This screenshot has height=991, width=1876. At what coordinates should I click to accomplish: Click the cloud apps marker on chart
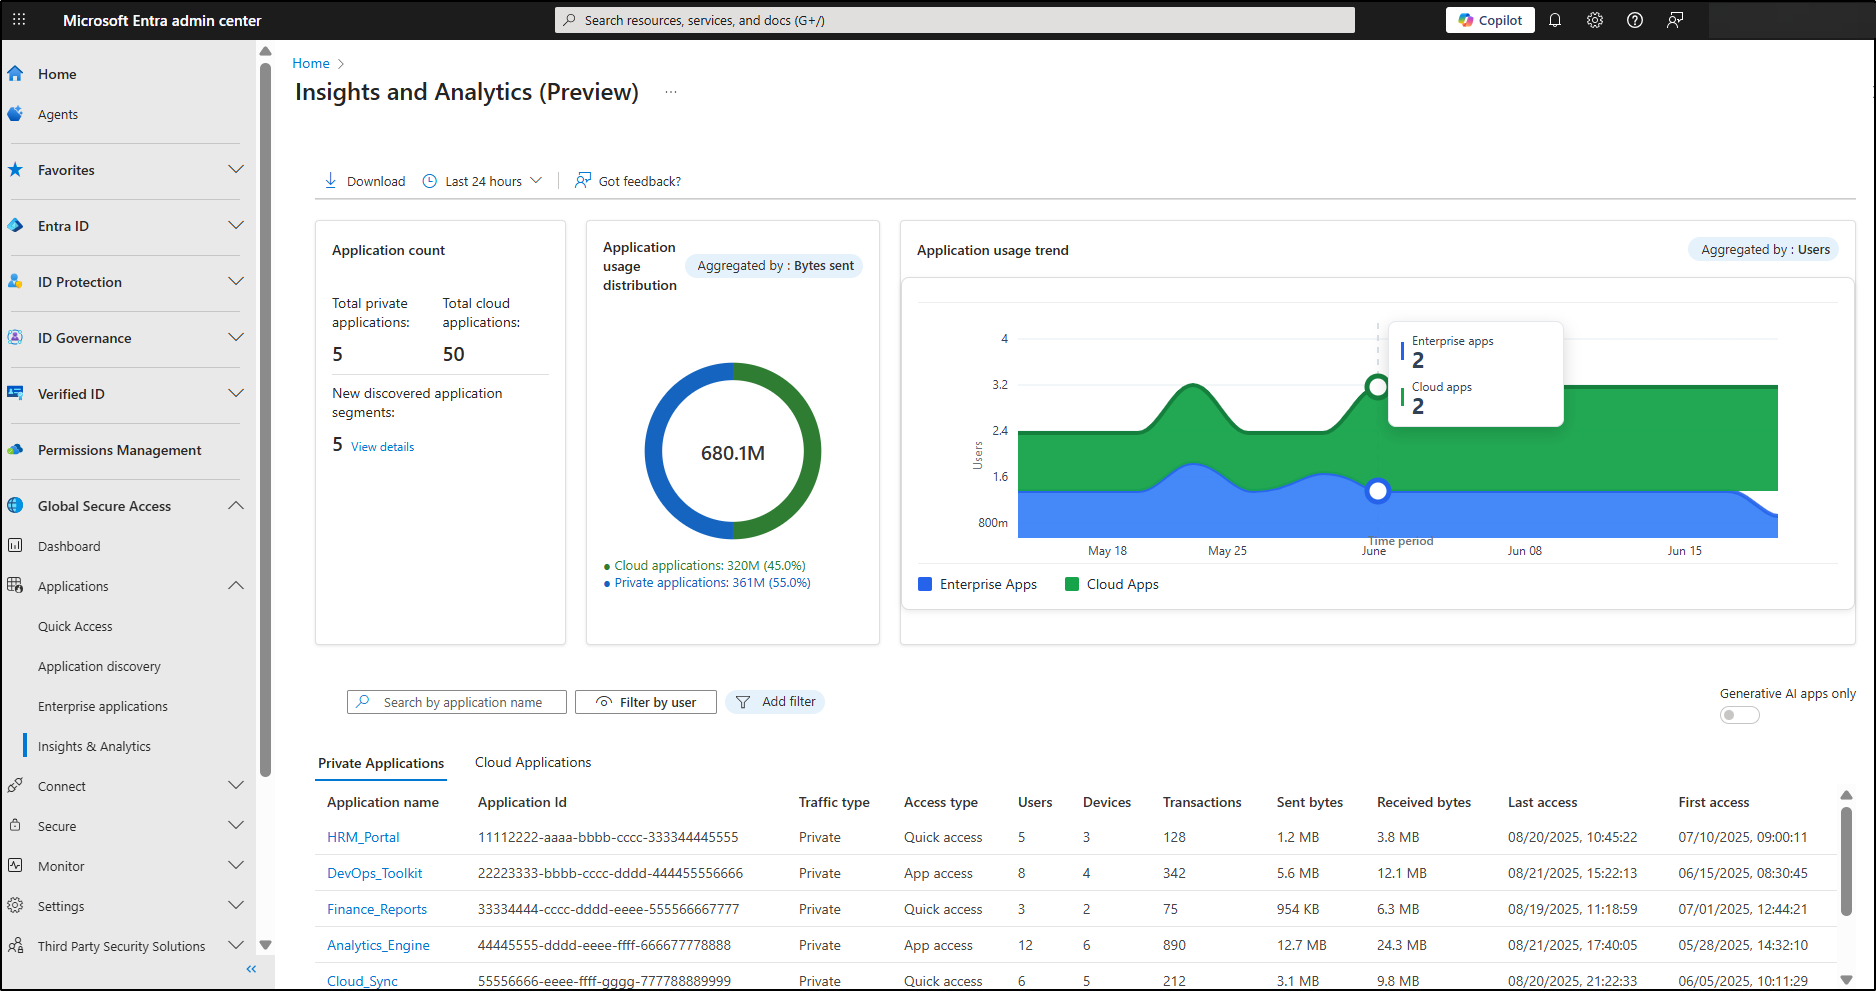click(x=1378, y=386)
